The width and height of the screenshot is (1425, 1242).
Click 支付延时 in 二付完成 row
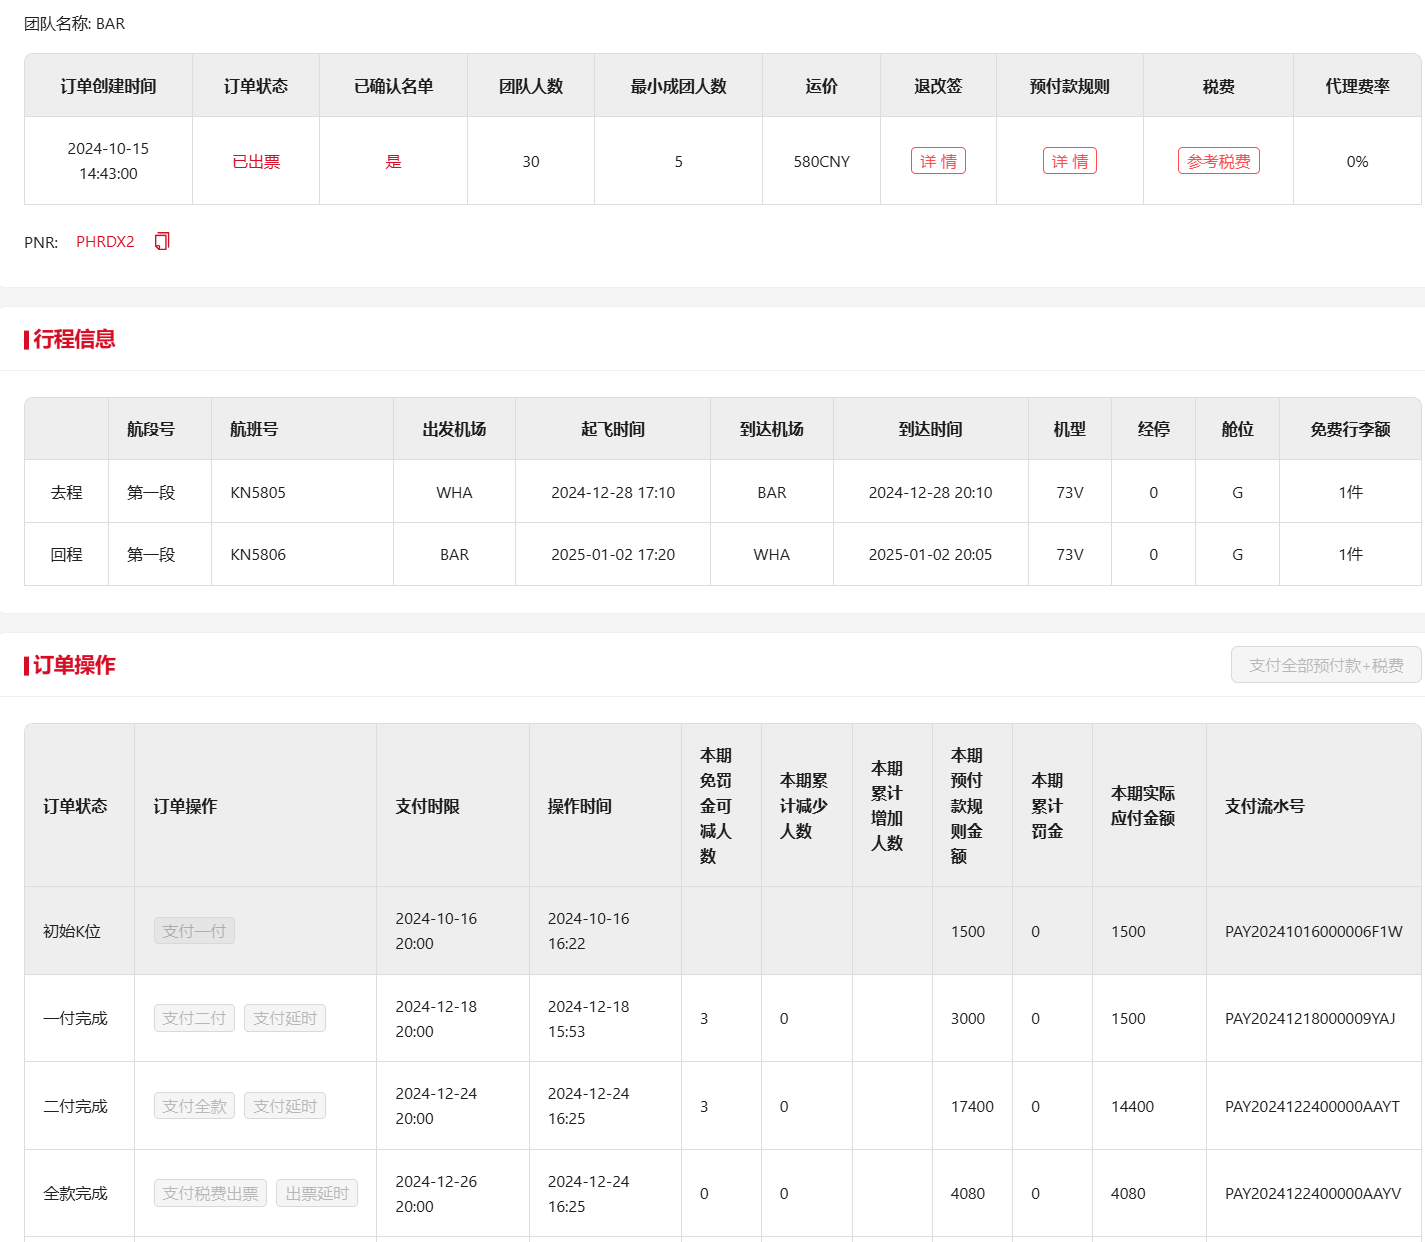tap(285, 1106)
